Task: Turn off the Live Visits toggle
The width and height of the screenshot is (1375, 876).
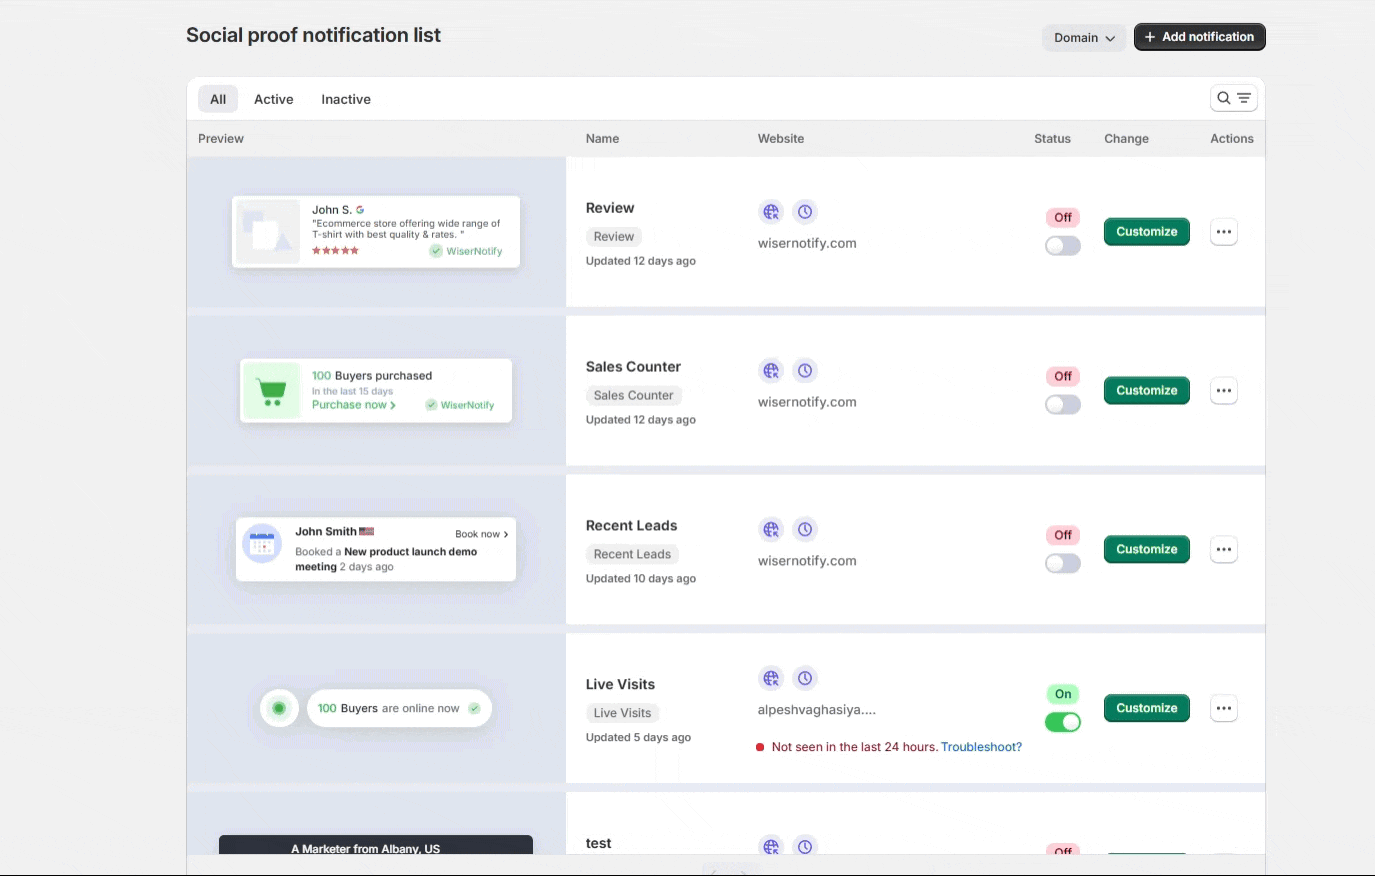Action: click(x=1063, y=722)
